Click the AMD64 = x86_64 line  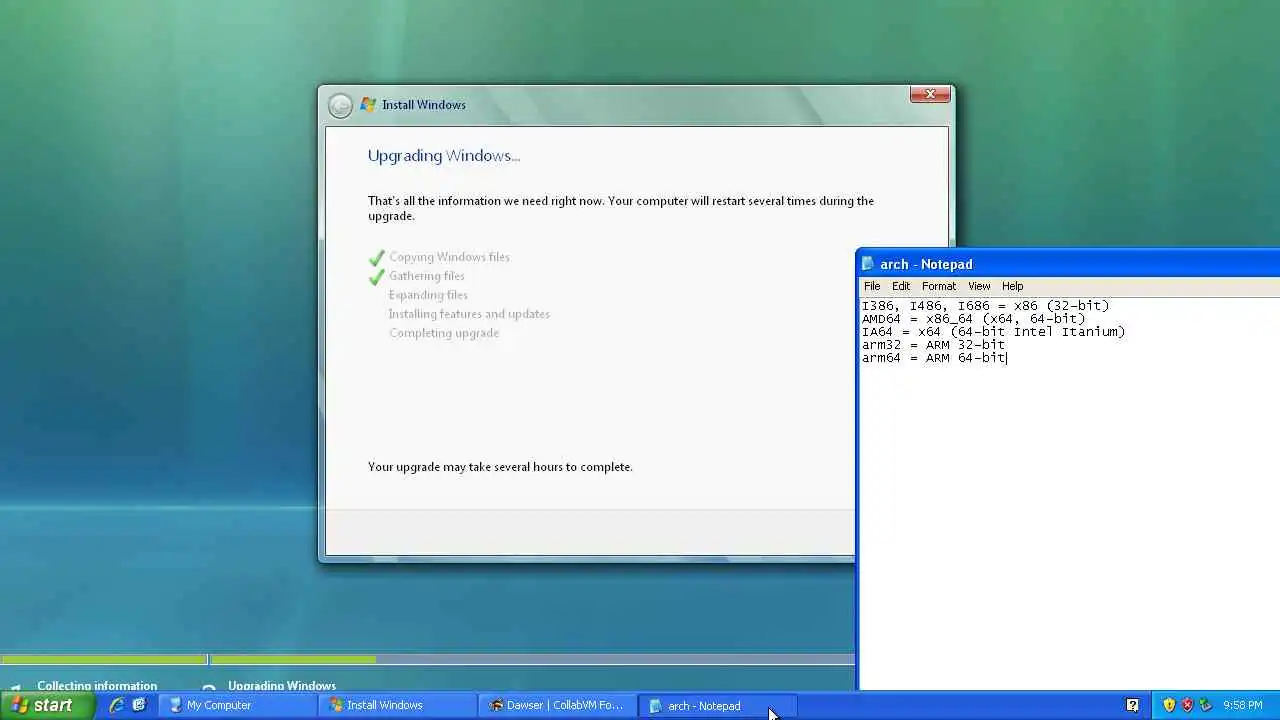pyautogui.click(x=973, y=319)
